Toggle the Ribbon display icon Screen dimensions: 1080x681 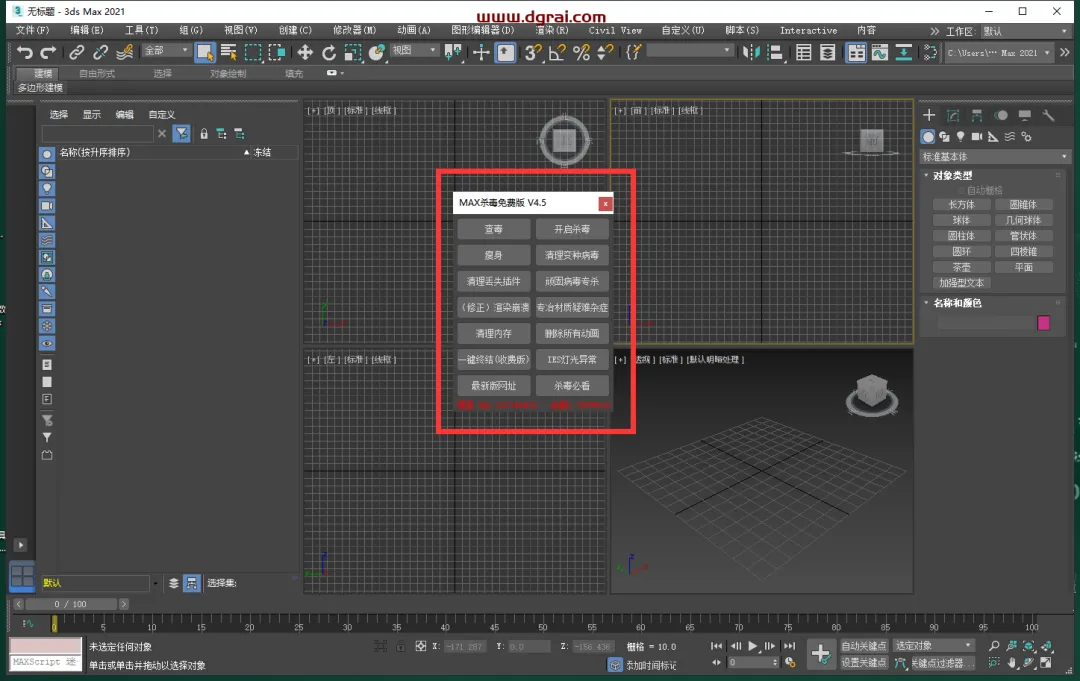coord(856,52)
